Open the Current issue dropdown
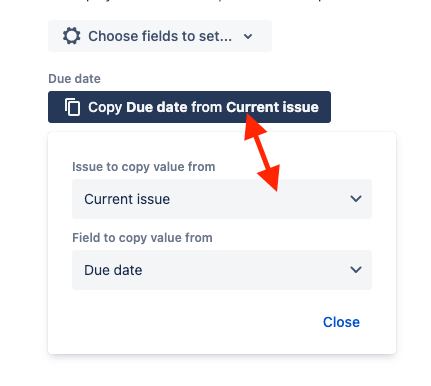This screenshot has width=431, height=386. pyautogui.click(x=222, y=199)
